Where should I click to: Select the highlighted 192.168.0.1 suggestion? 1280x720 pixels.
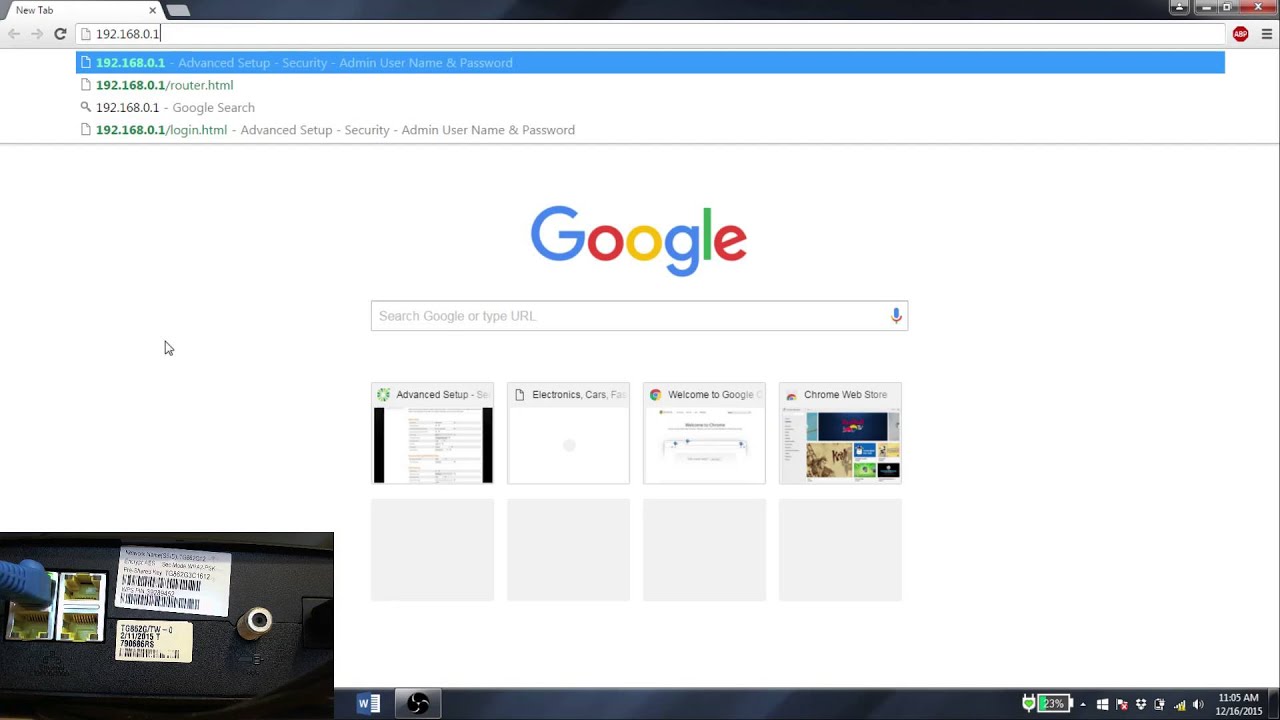pyautogui.click(x=650, y=62)
